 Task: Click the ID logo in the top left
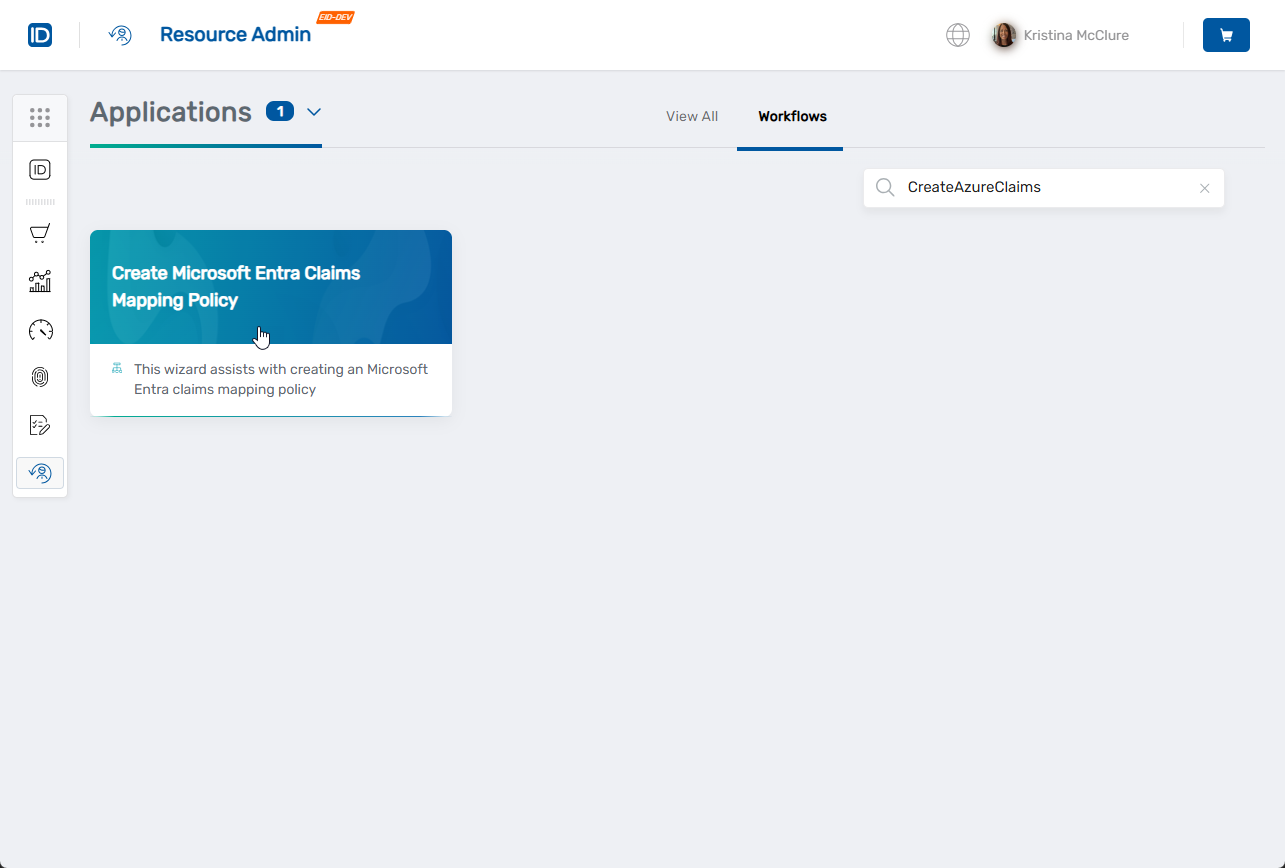(x=40, y=34)
